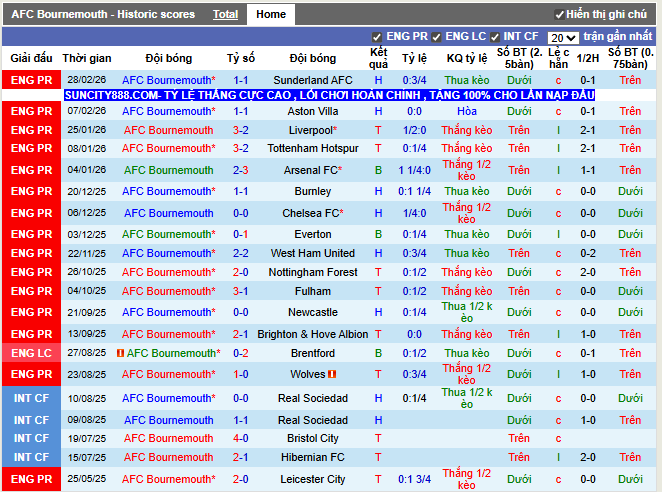Click the 1/2H column header
662x492 pixels.
point(588,58)
